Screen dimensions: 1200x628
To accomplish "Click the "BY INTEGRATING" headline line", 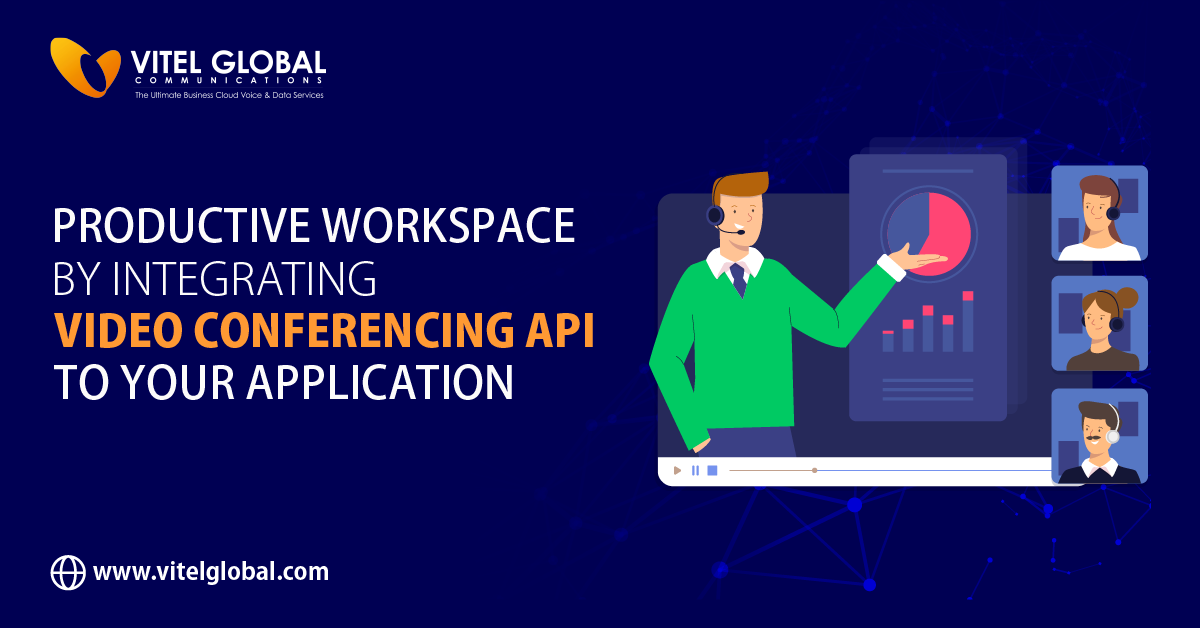I will point(215,280).
